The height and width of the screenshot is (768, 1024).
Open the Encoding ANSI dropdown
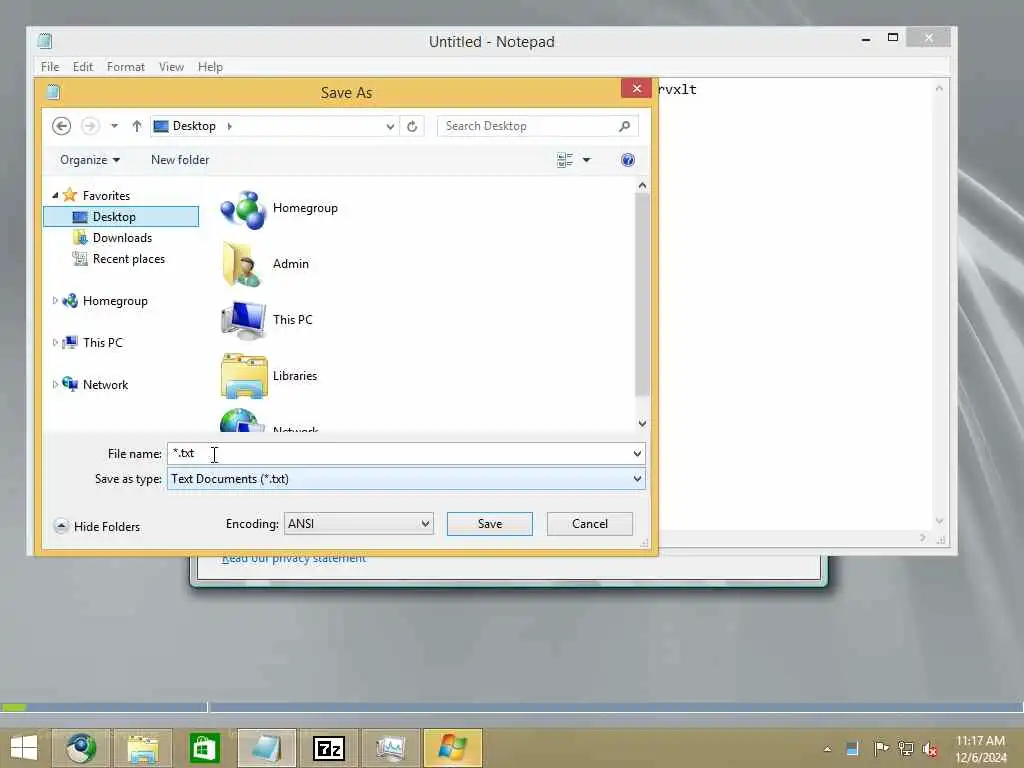[359, 524]
